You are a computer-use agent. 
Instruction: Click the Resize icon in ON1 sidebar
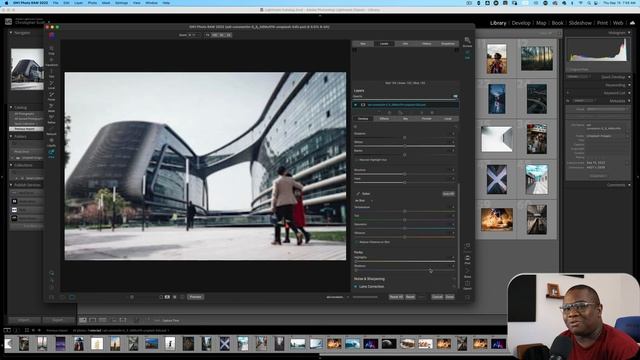467,247
